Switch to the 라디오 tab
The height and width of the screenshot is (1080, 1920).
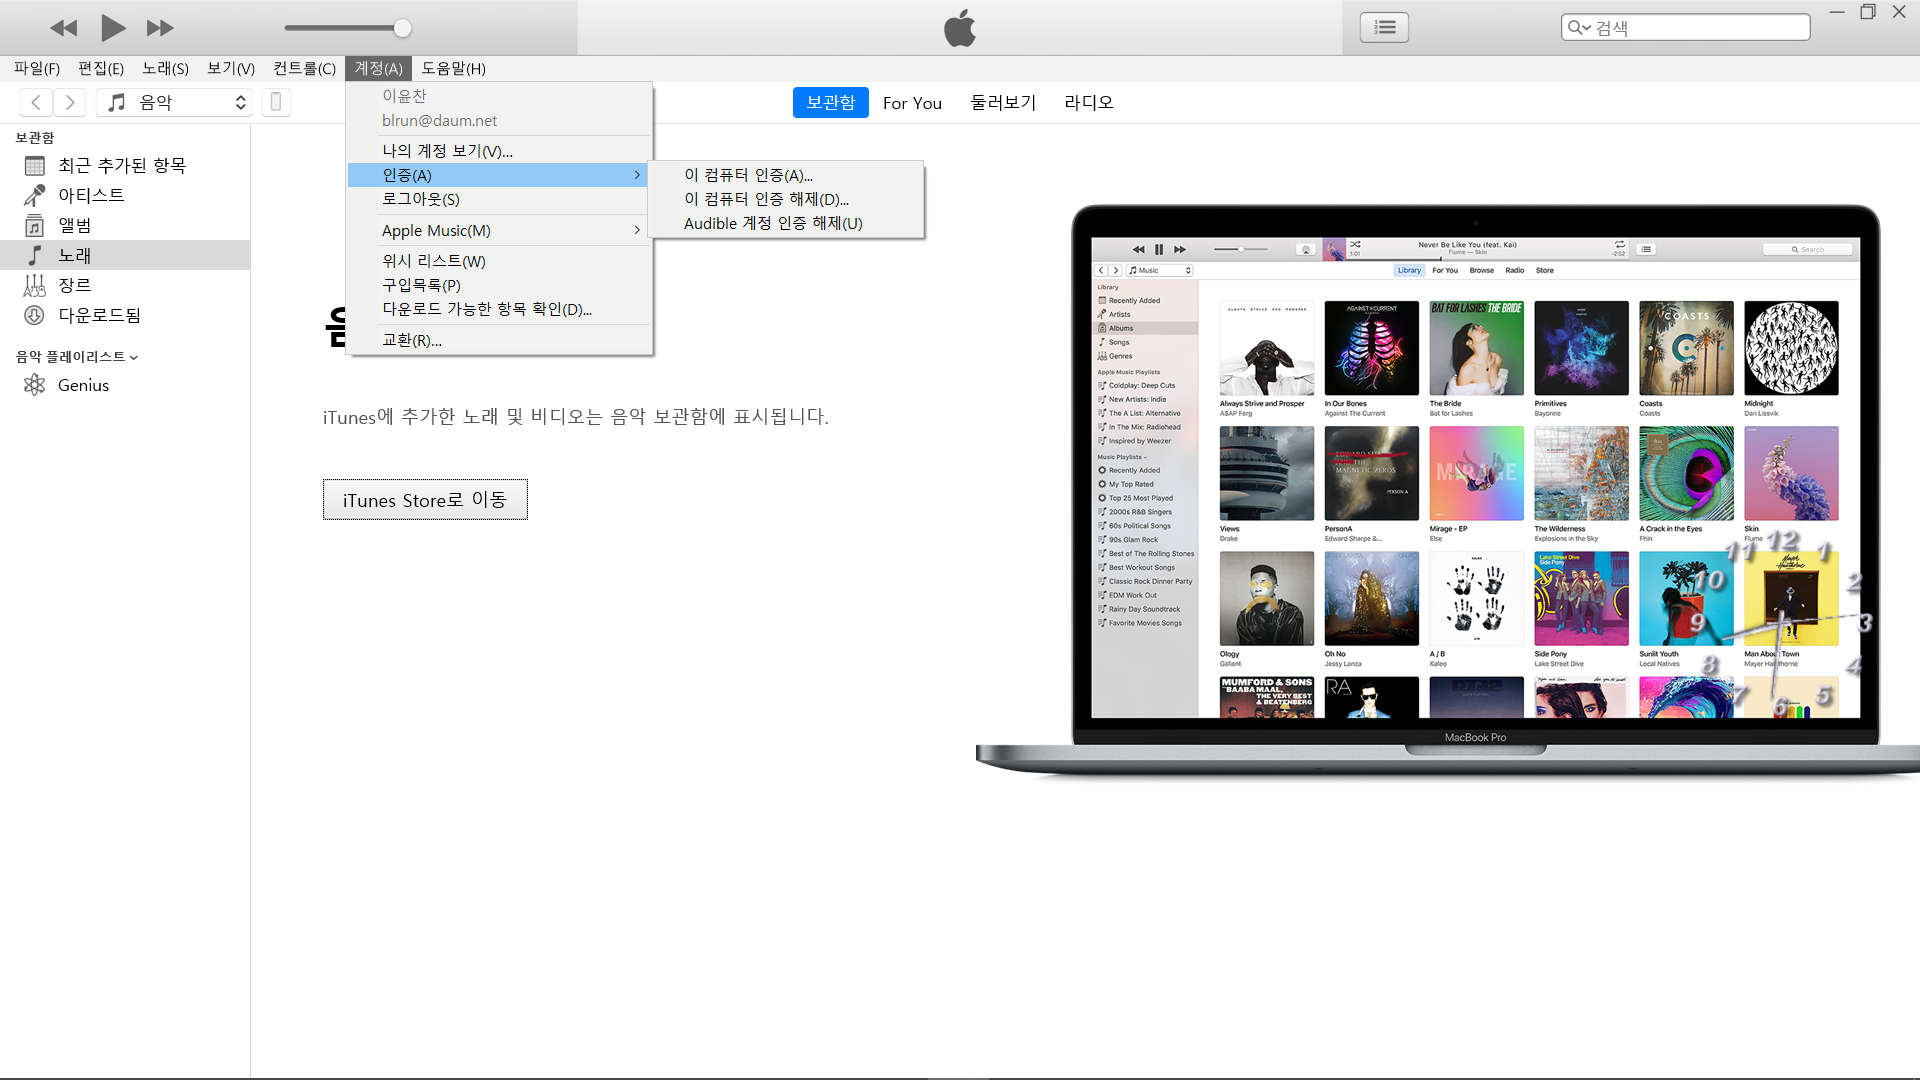click(1088, 102)
